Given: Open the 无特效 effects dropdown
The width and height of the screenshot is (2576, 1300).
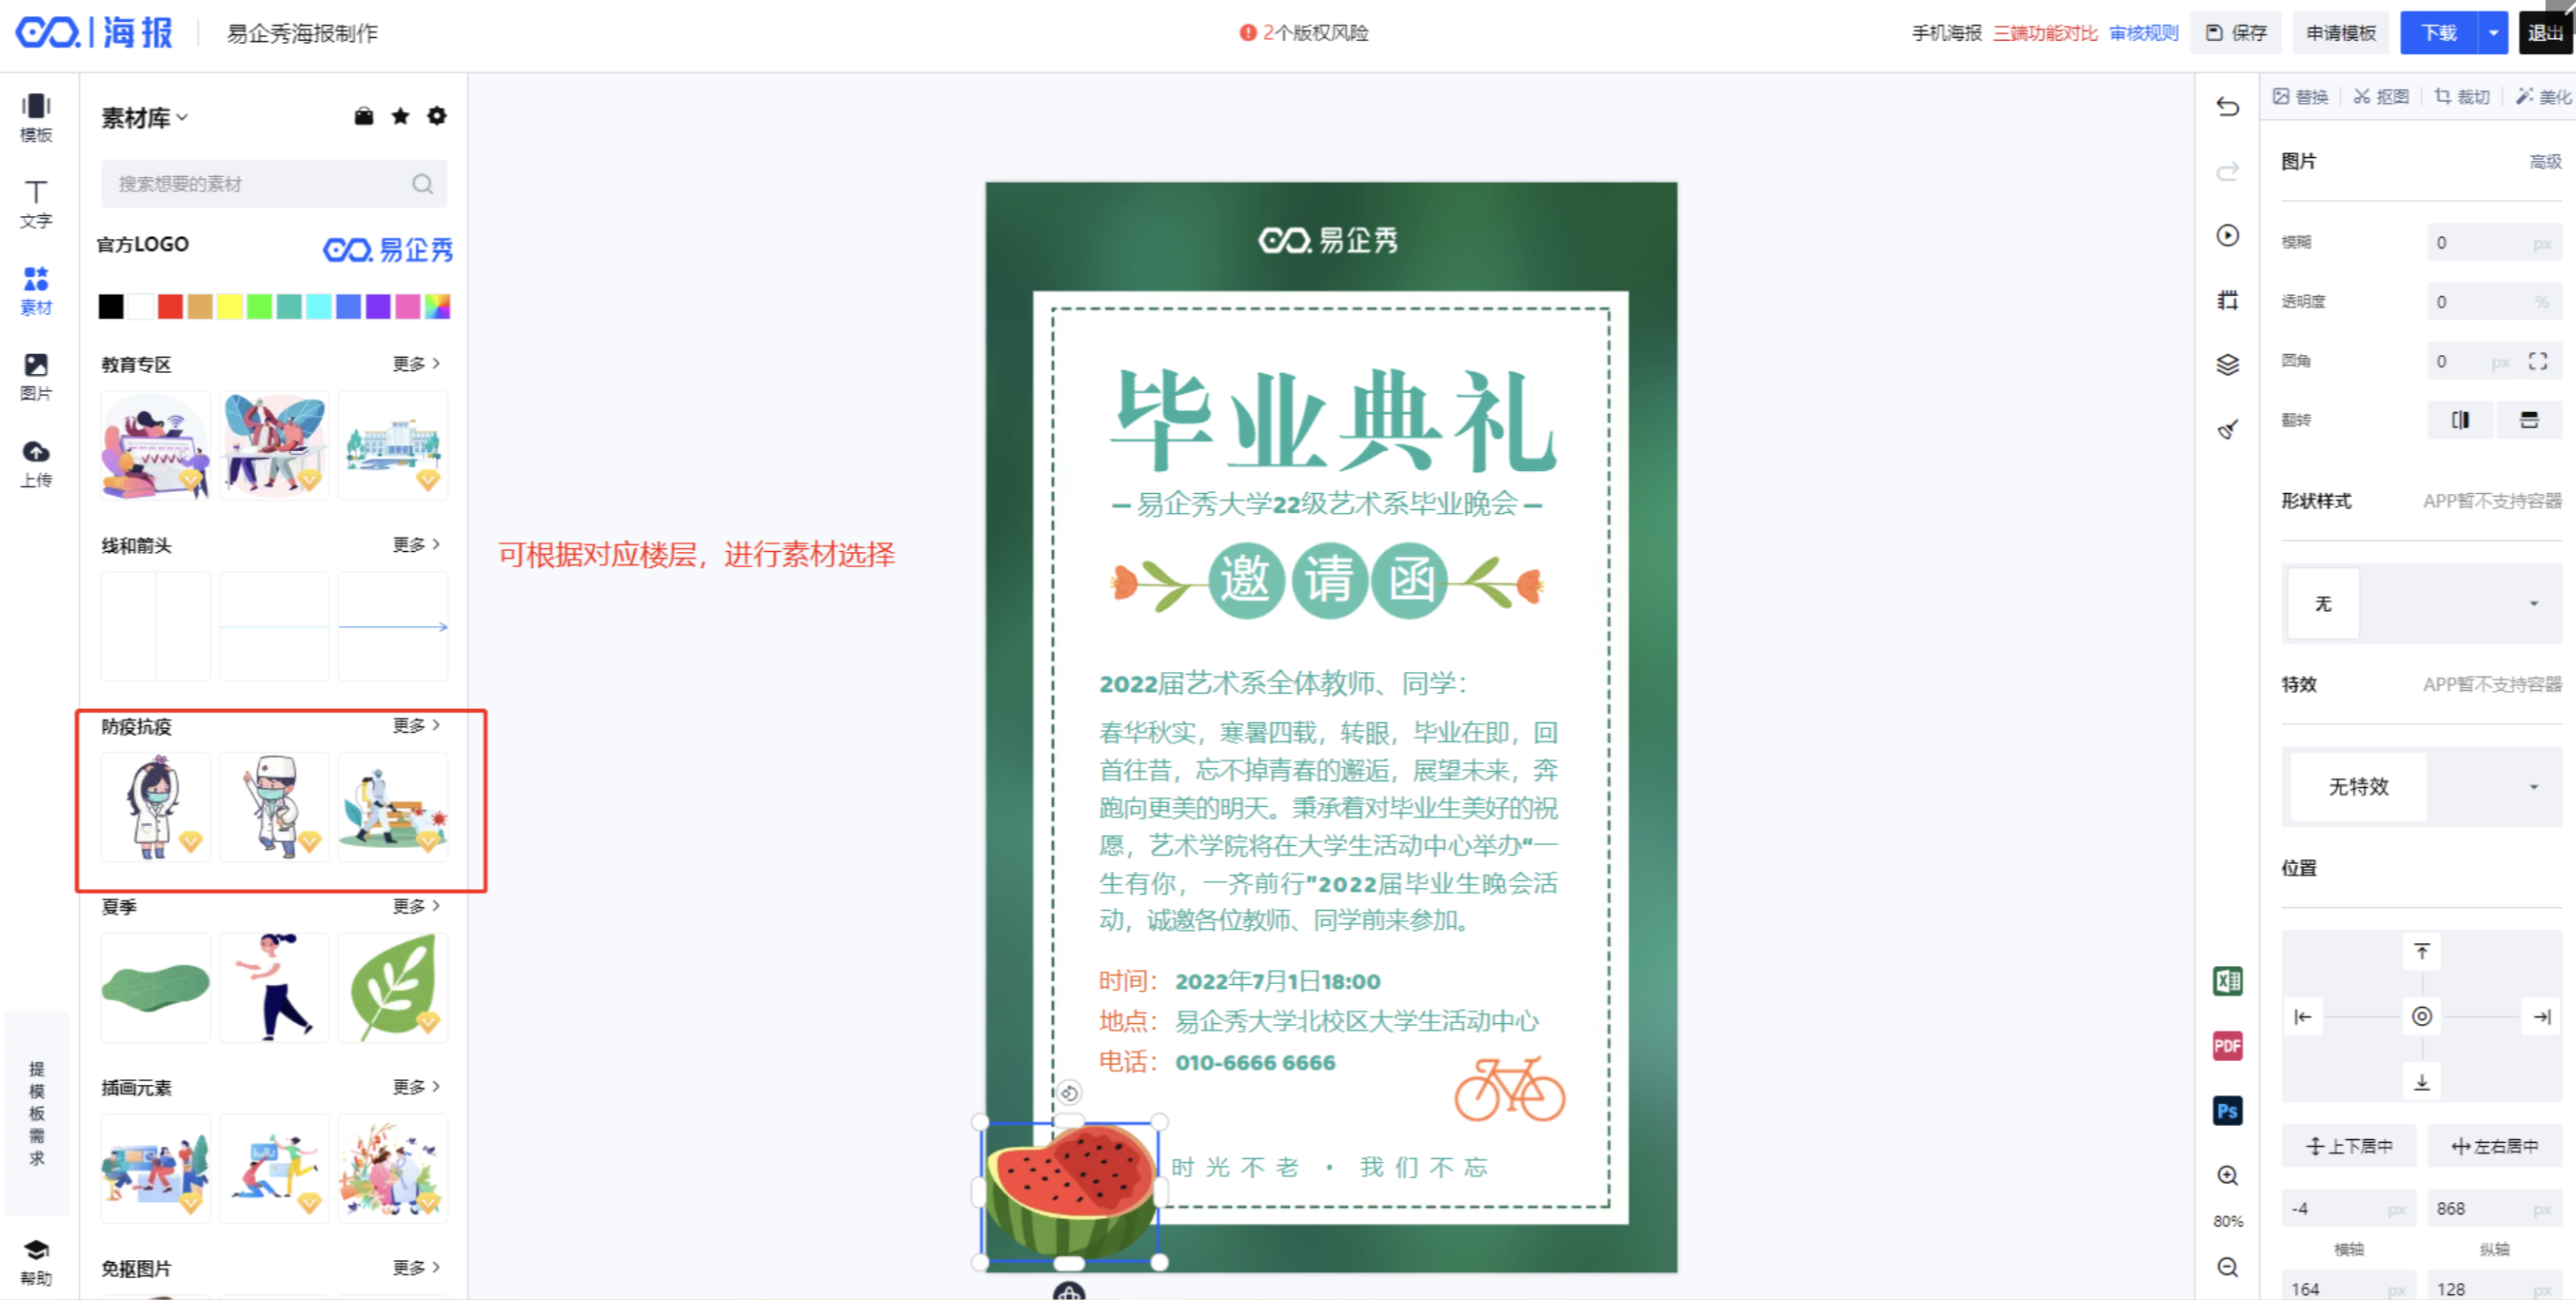Looking at the screenshot, I should pyautogui.click(x=2421, y=786).
